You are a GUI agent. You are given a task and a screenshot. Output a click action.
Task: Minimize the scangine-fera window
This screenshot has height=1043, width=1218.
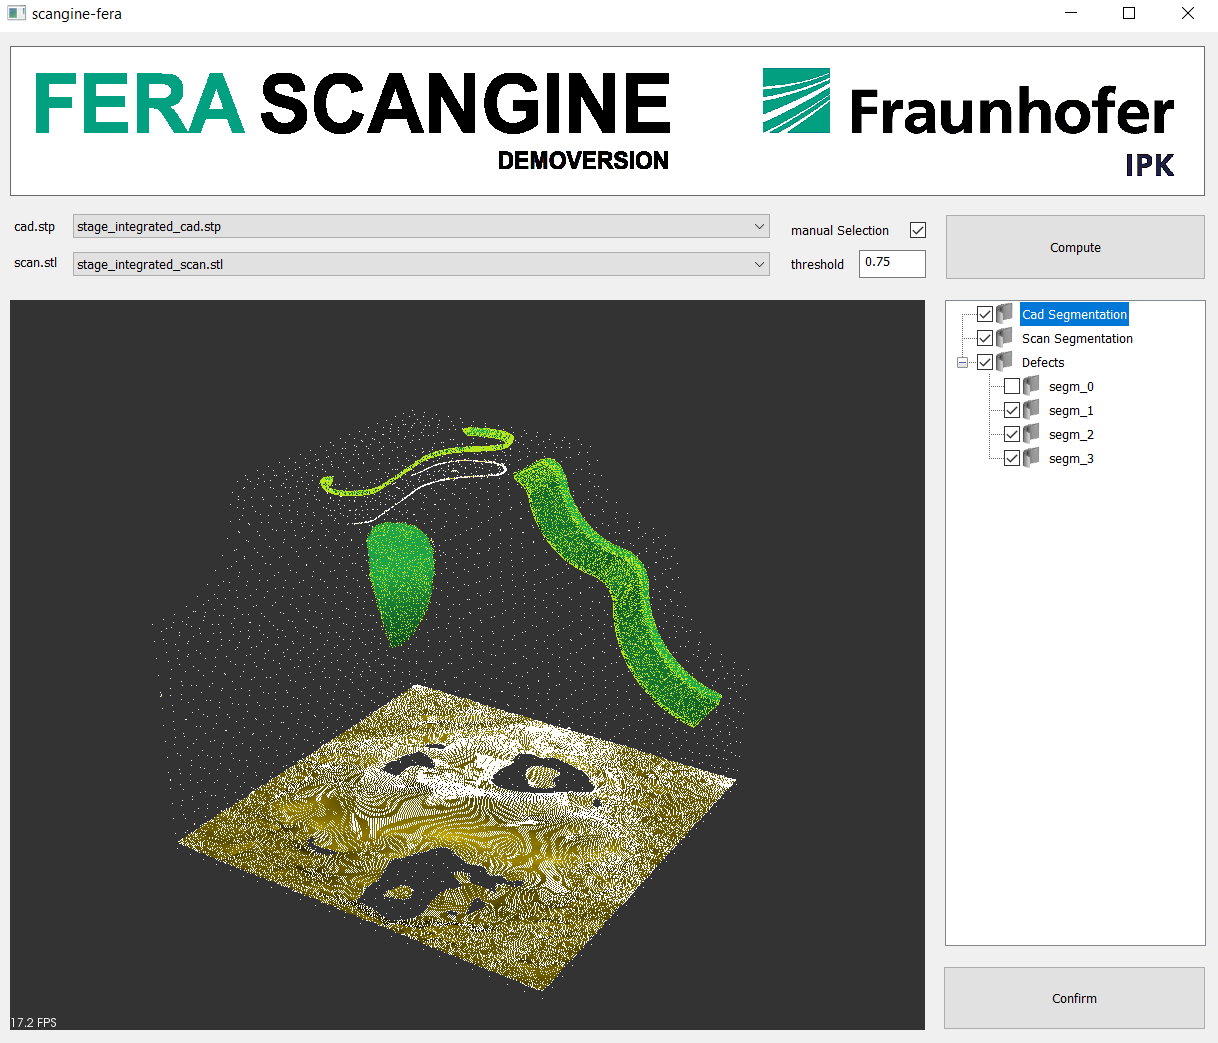(x=1071, y=14)
